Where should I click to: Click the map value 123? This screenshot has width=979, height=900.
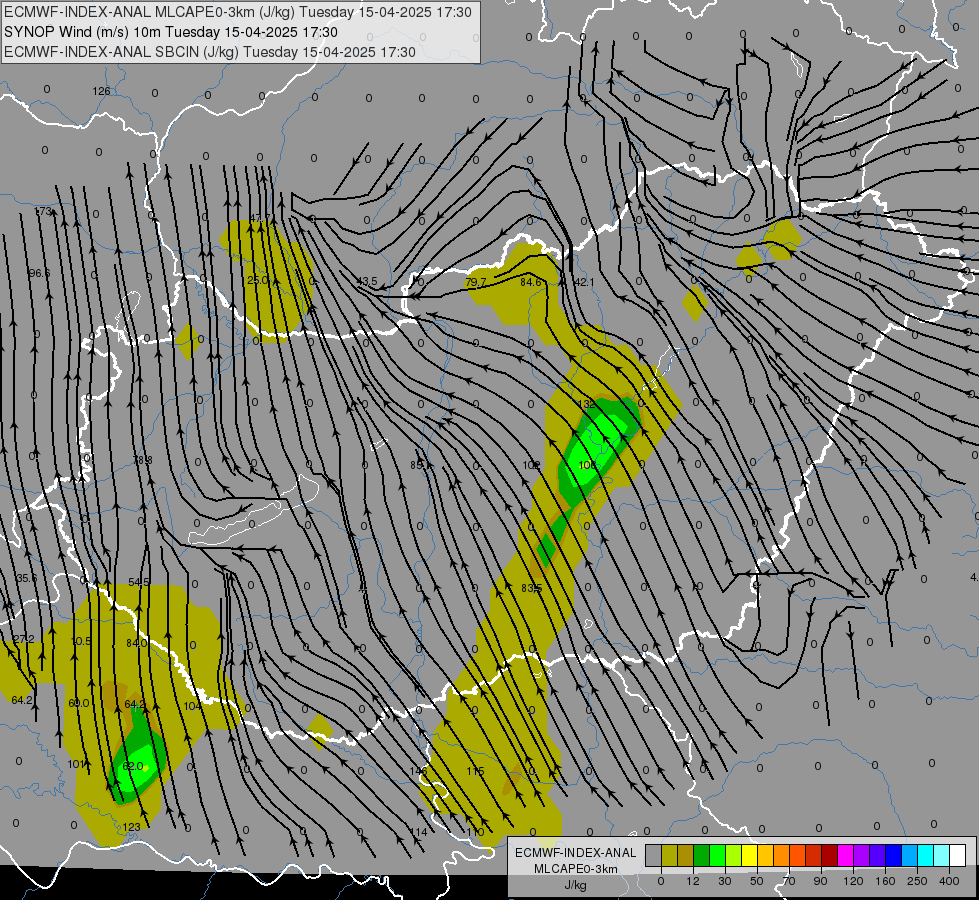131,827
